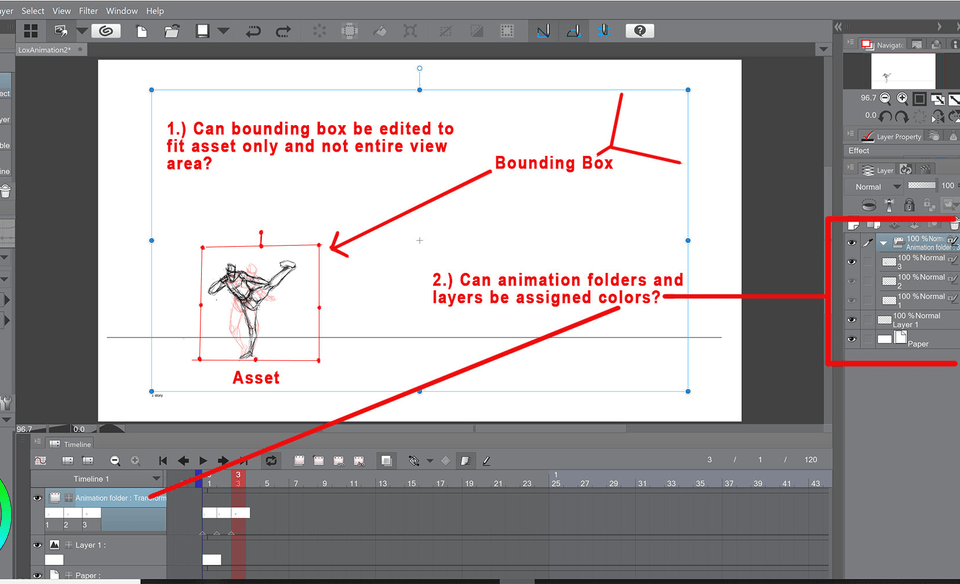Zoom out the timeline with the magnifier icon

tap(114, 460)
